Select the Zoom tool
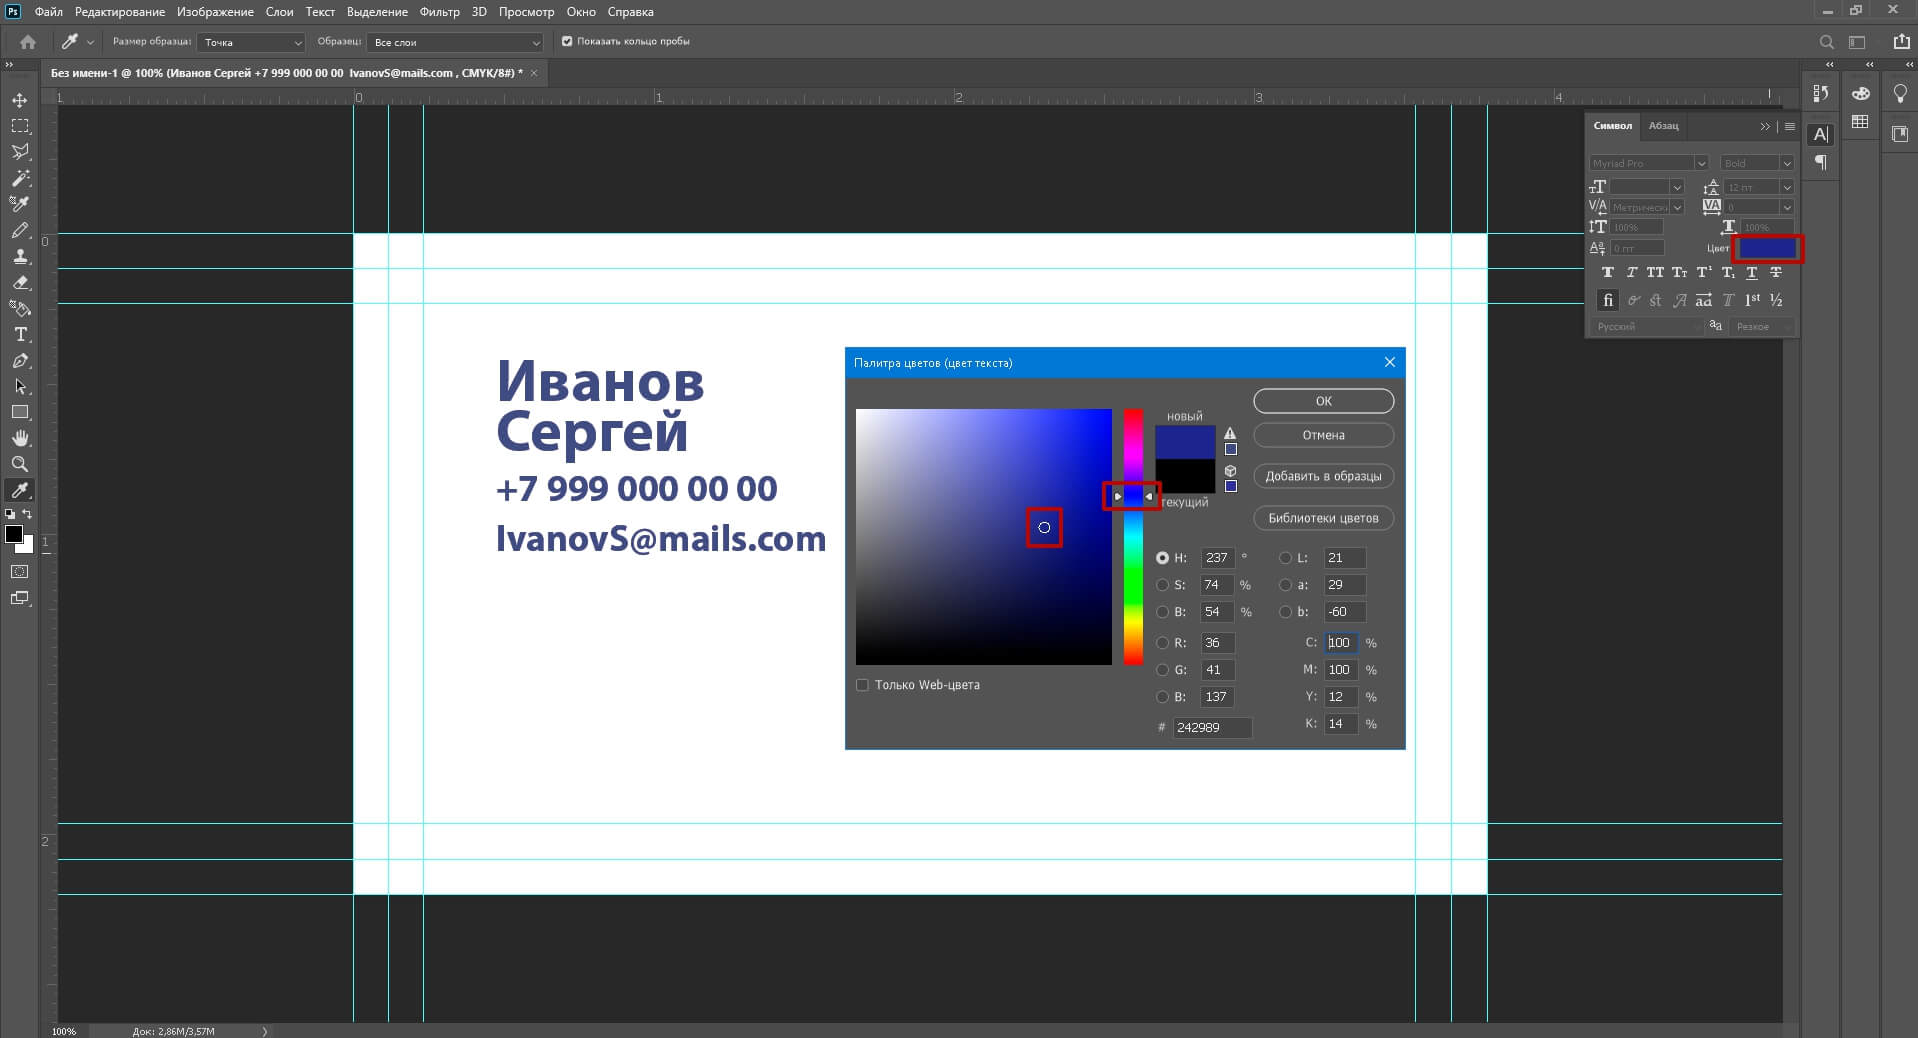 (20, 464)
